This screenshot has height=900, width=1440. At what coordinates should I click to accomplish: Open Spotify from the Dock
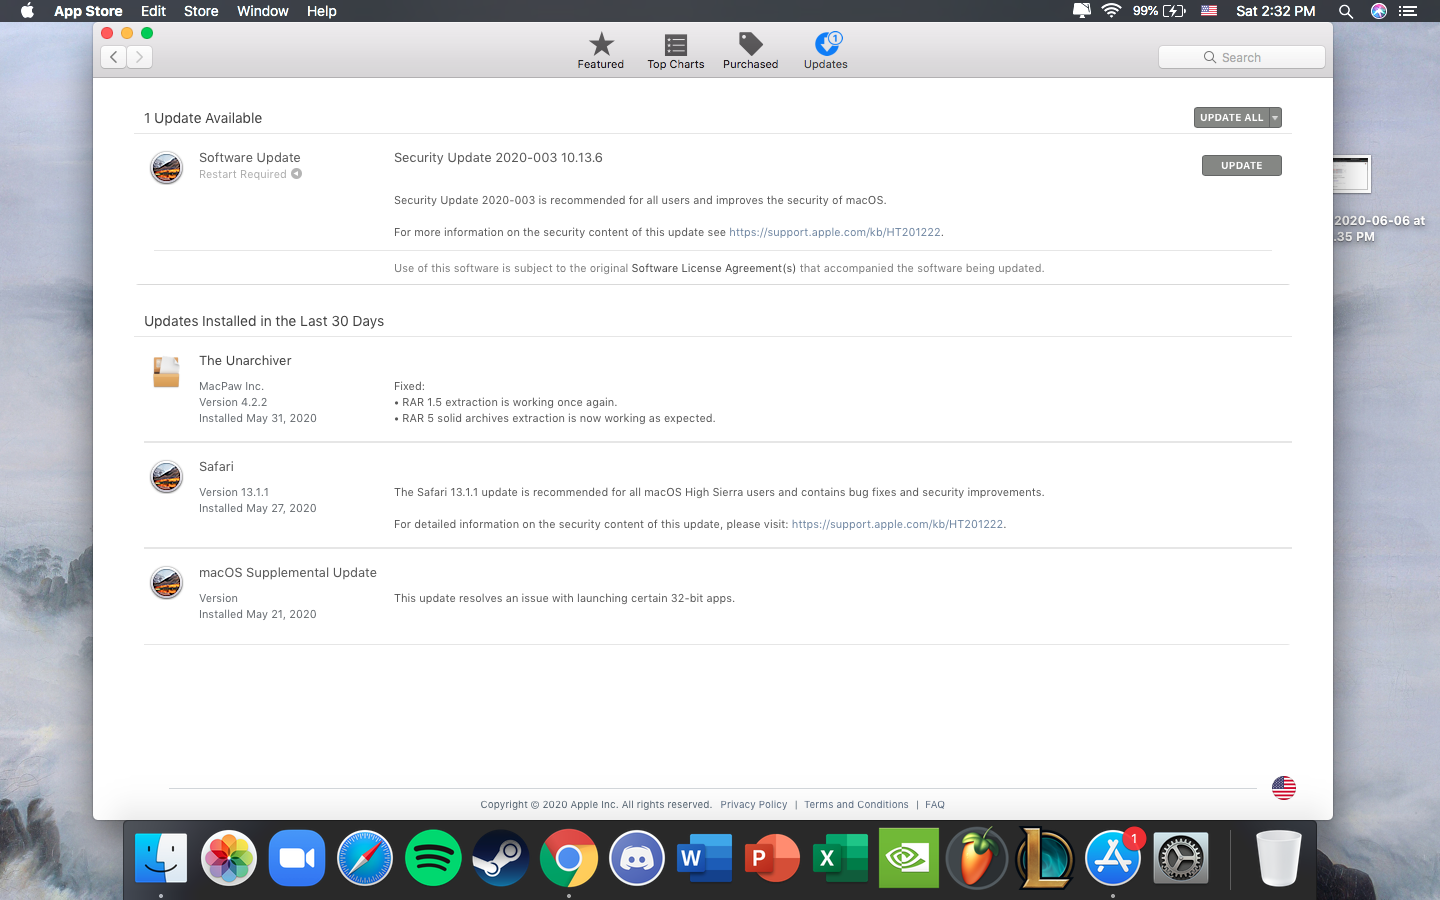[x=433, y=858]
